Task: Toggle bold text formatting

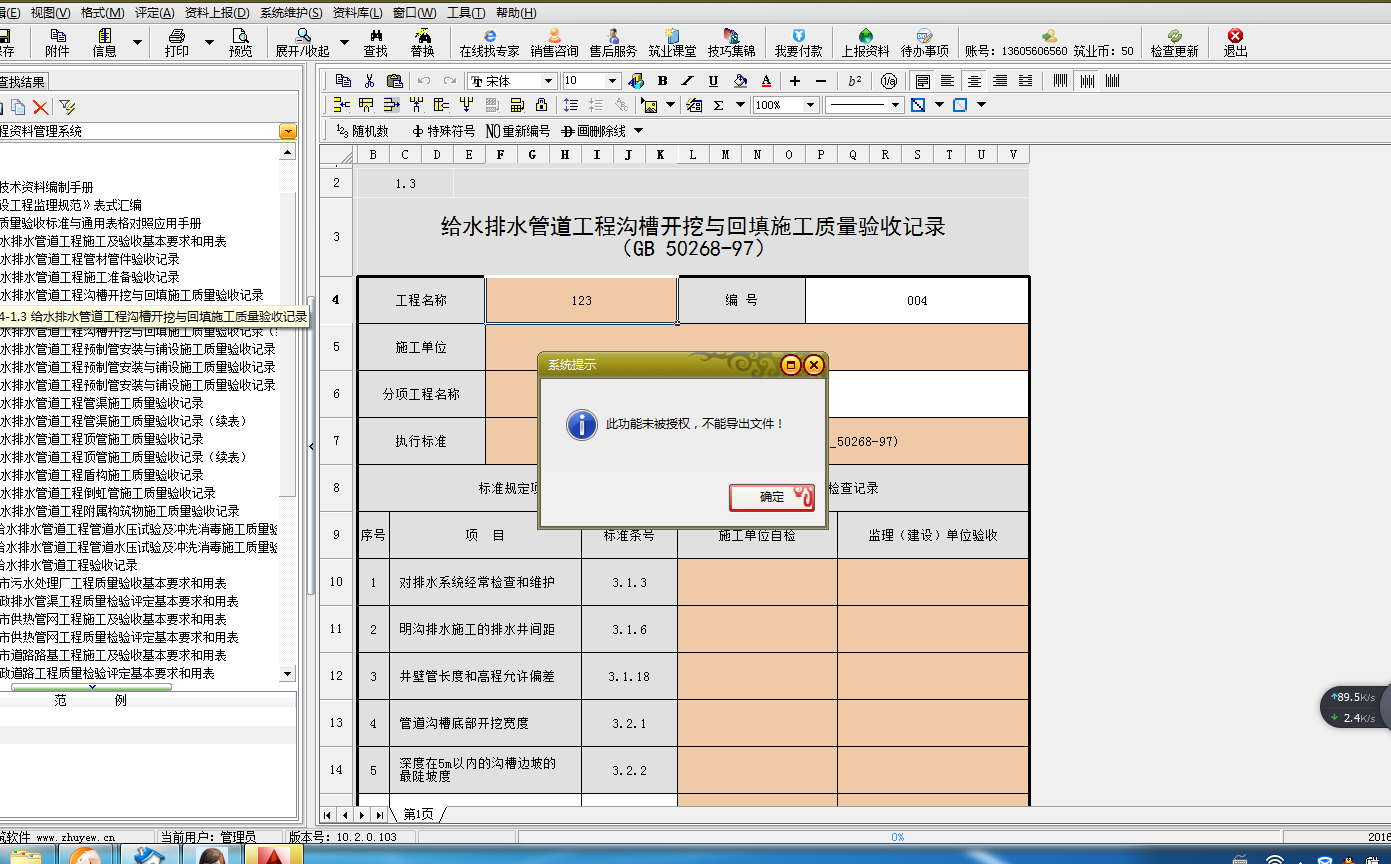Action: point(662,81)
